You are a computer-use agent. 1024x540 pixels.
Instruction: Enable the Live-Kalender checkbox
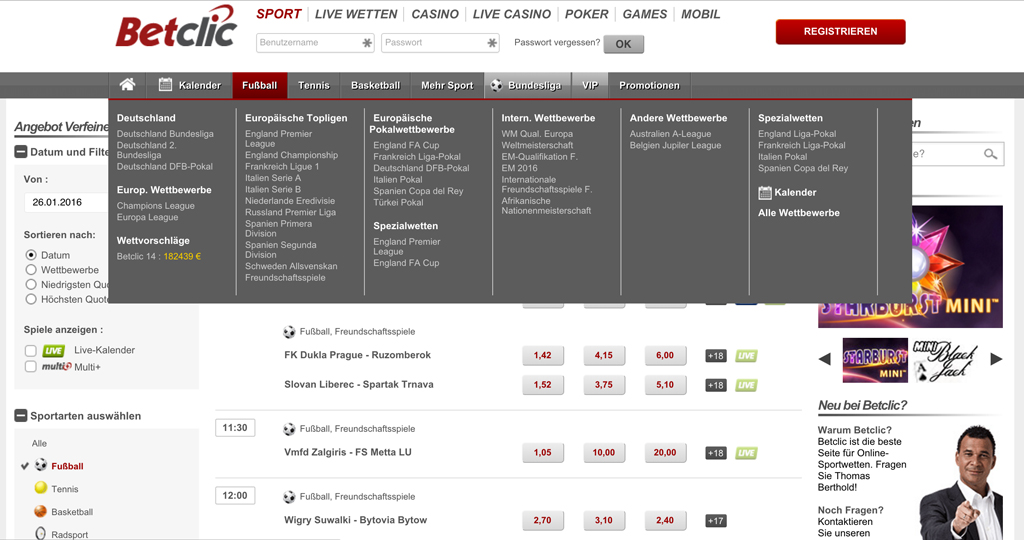pyautogui.click(x=31, y=351)
